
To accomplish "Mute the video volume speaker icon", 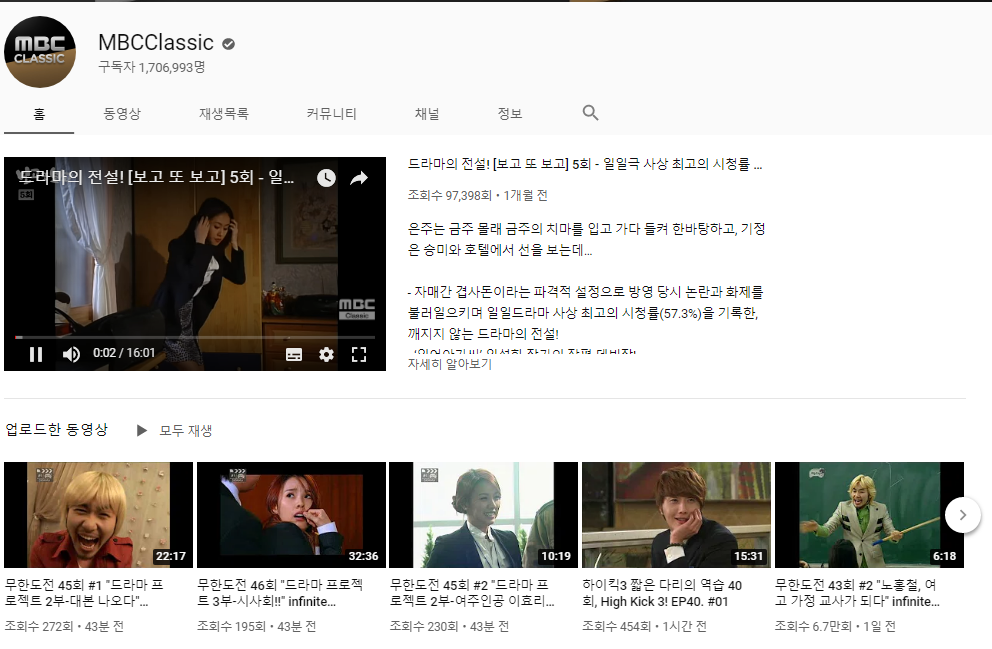I will point(71,354).
